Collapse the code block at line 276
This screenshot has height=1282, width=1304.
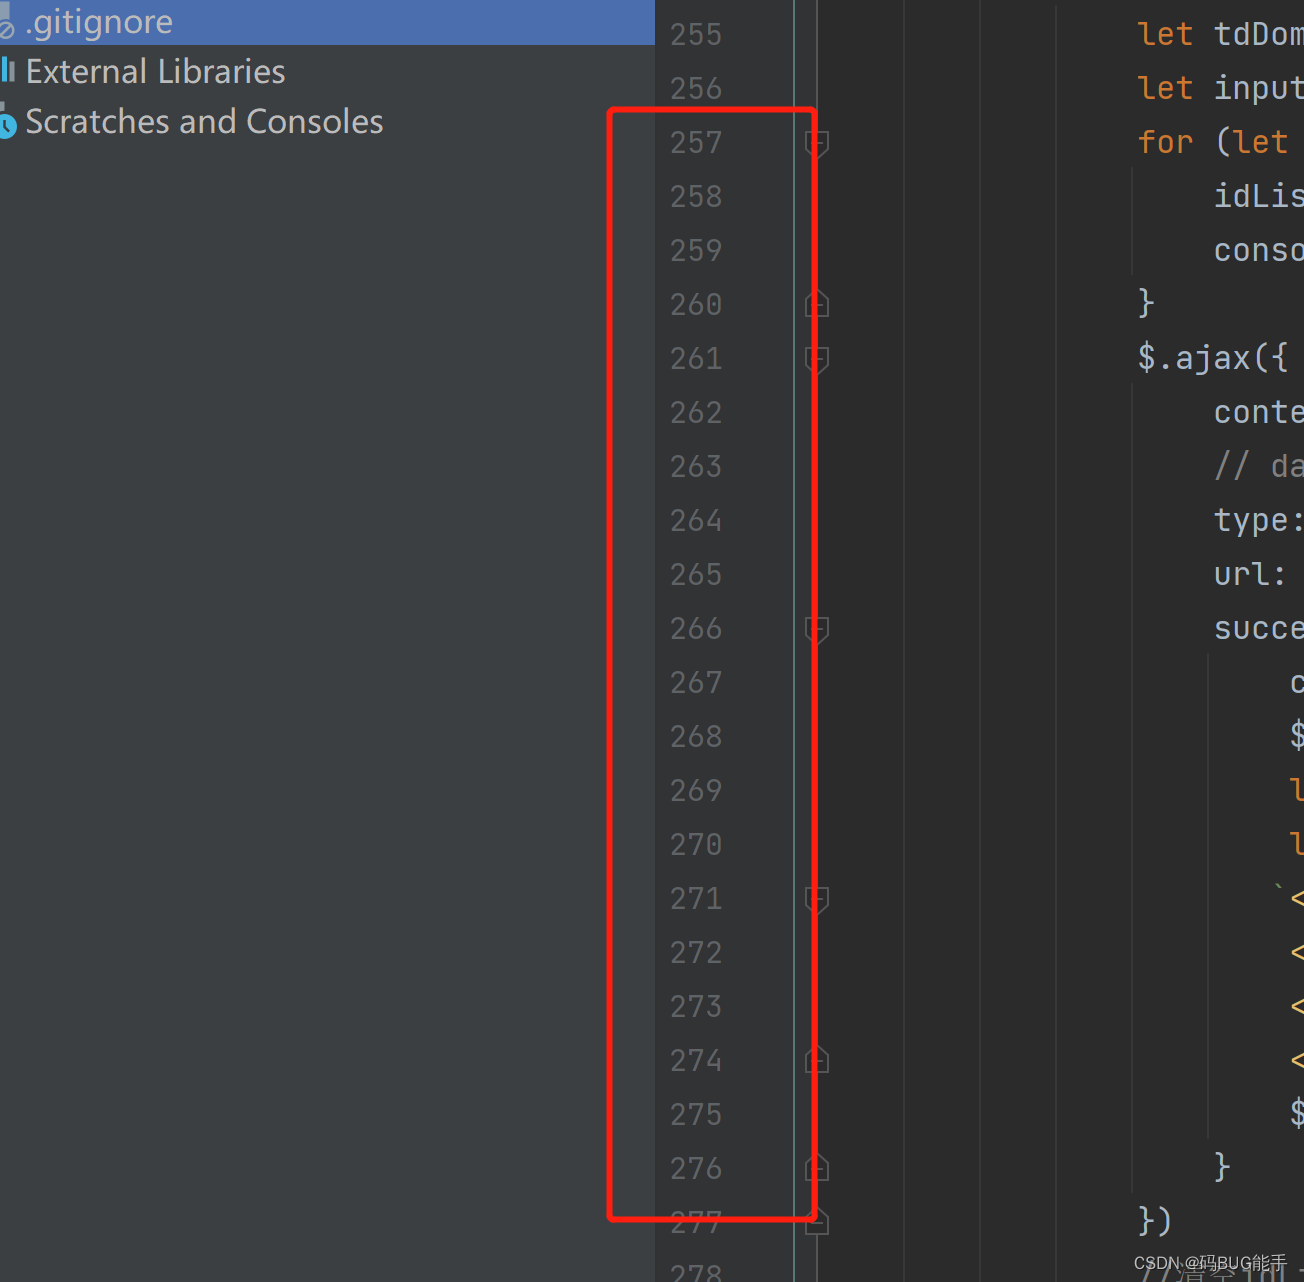pyautogui.click(x=815, y=1168)
